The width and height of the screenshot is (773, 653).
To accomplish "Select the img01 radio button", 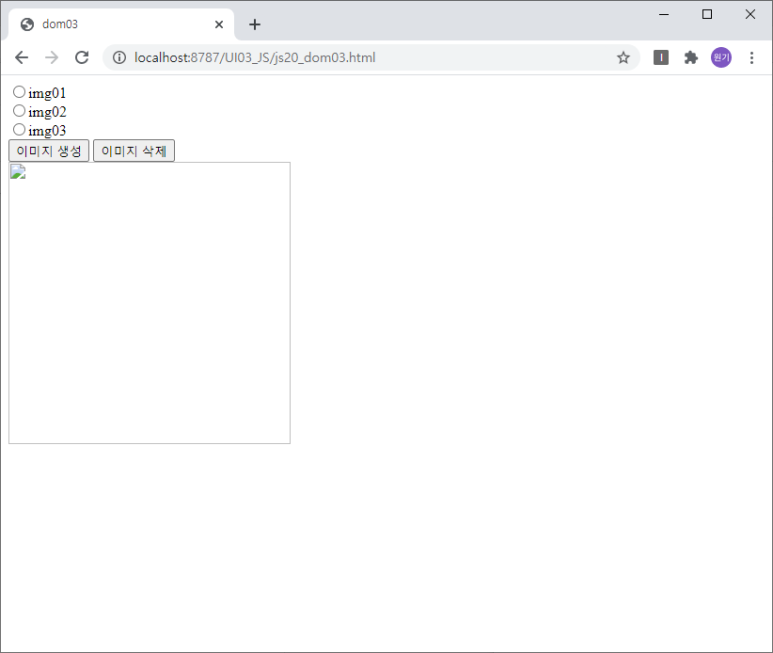I will (19, 92).
